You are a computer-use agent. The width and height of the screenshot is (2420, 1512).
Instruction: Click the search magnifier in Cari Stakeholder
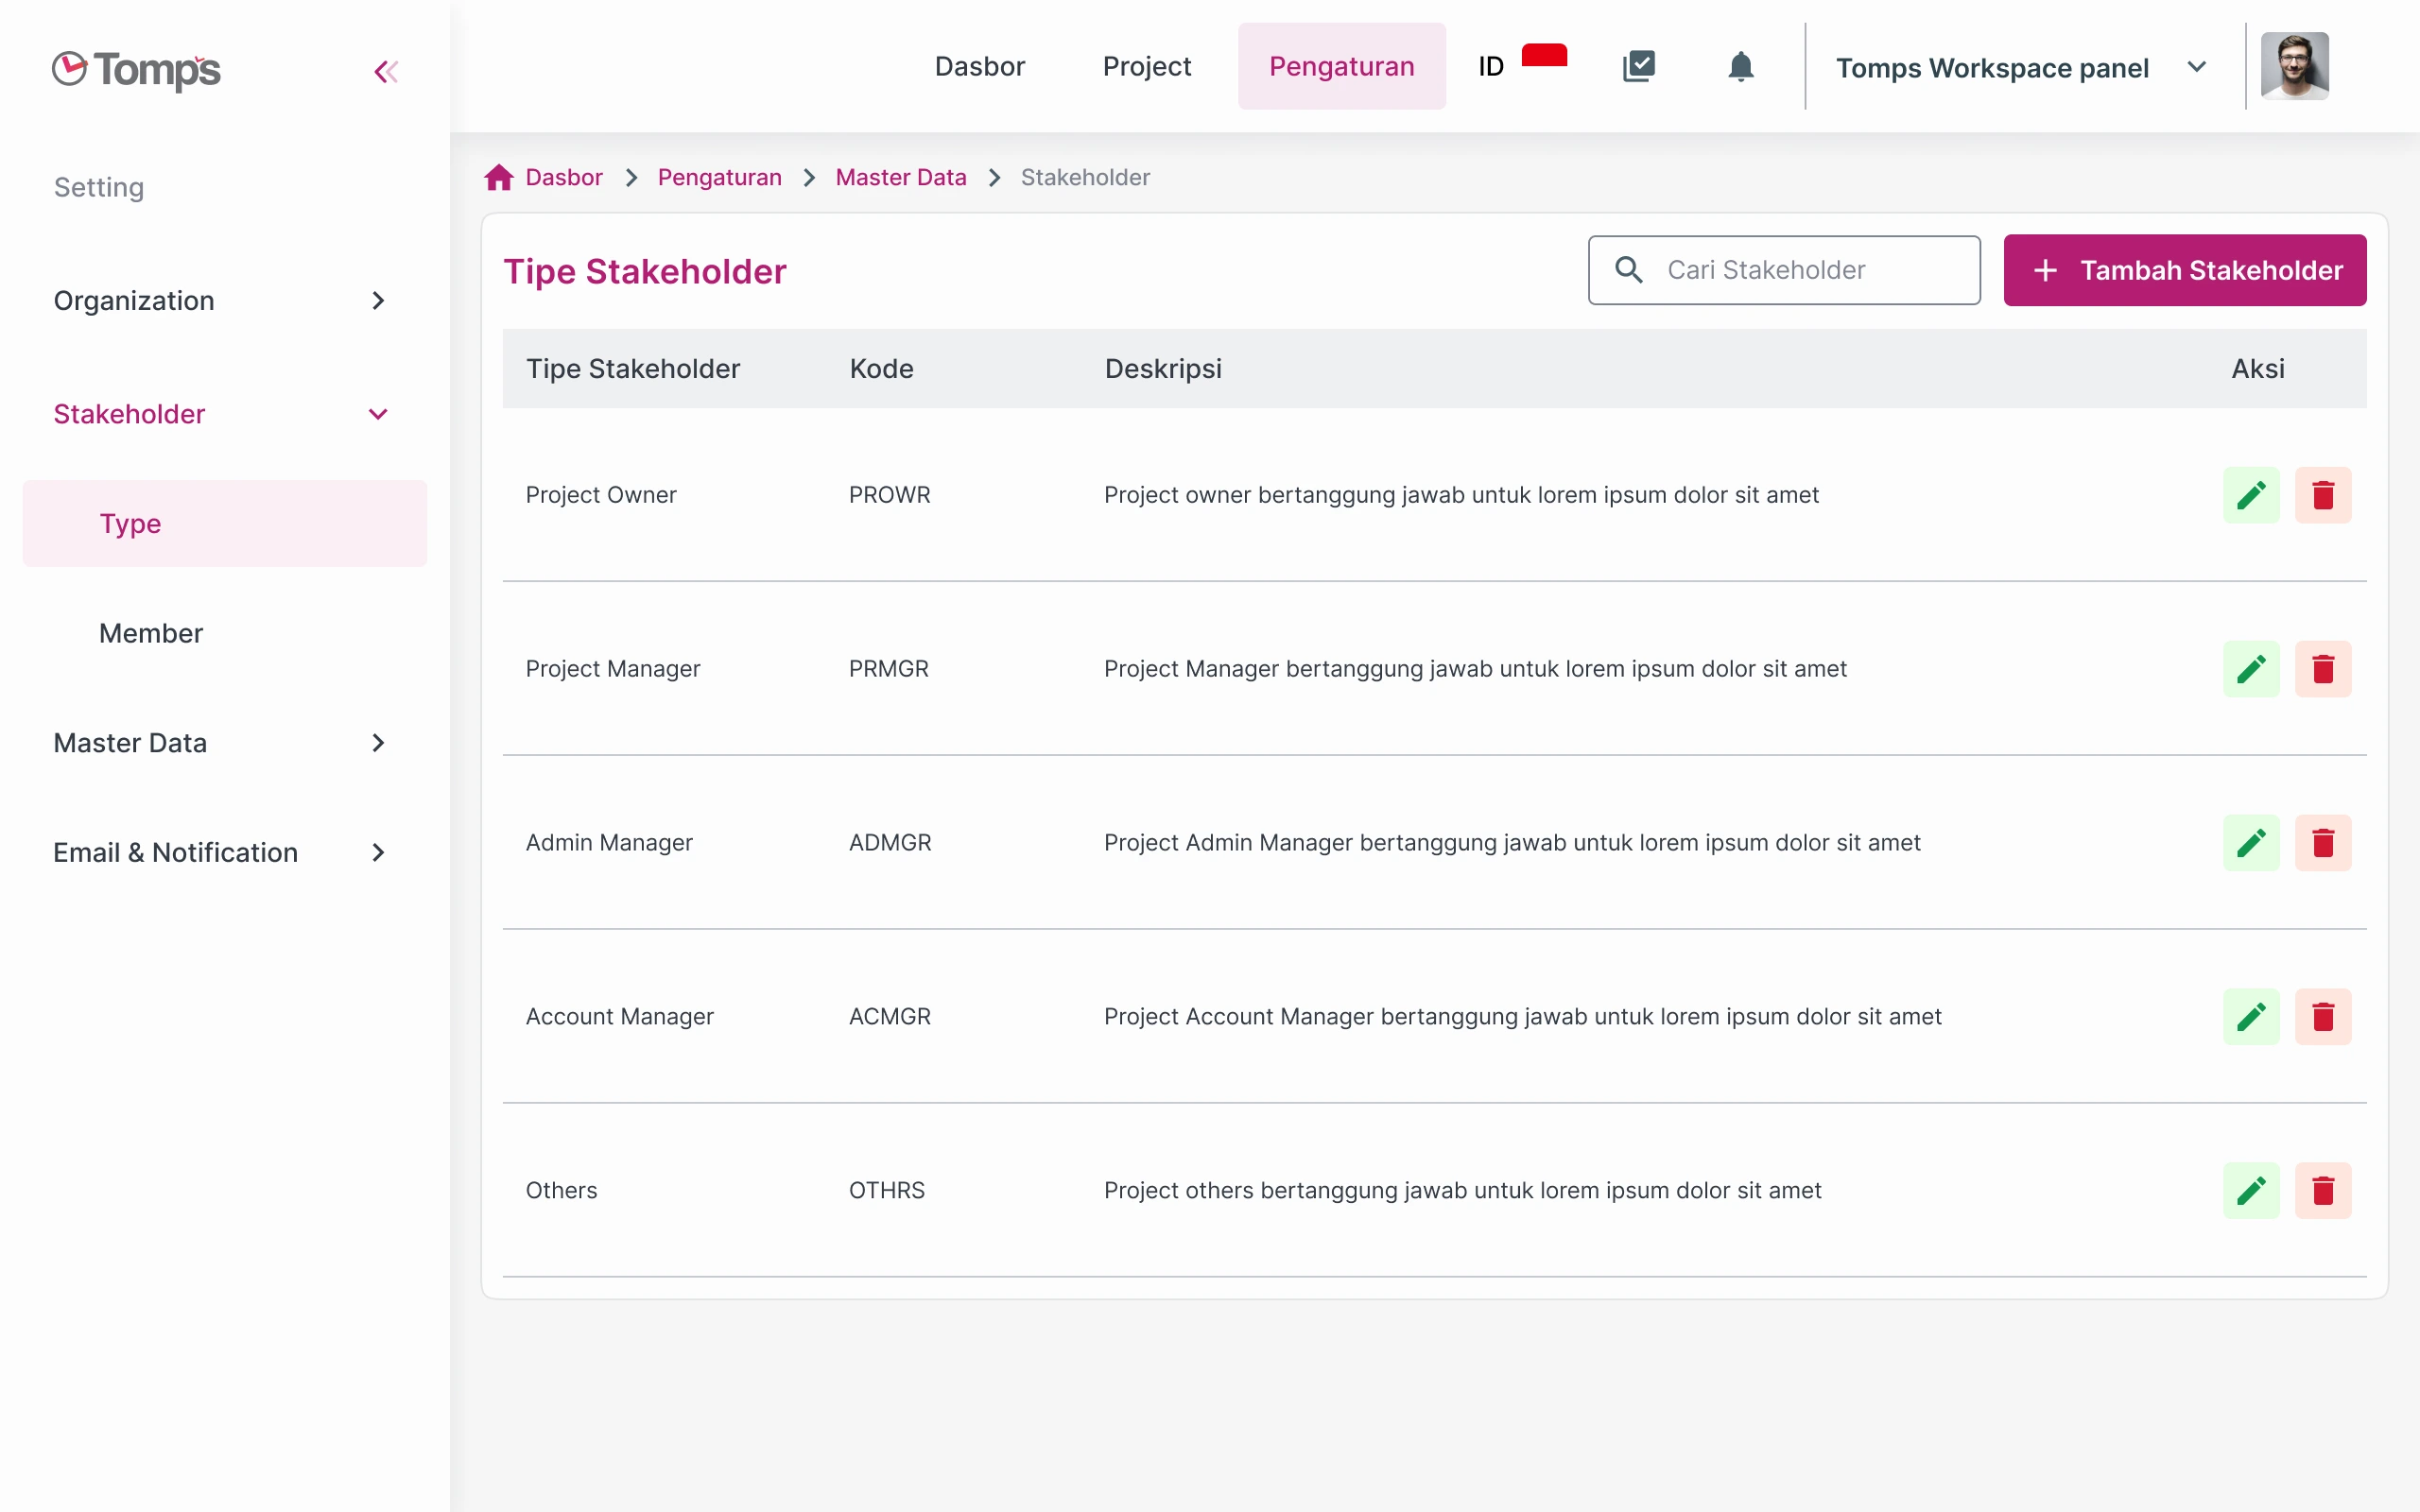pos(1630,270)
